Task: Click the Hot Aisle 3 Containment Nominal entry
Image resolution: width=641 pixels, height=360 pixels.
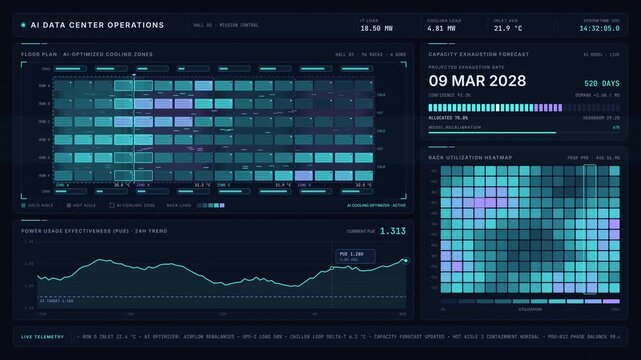Action: click(496, 337)
